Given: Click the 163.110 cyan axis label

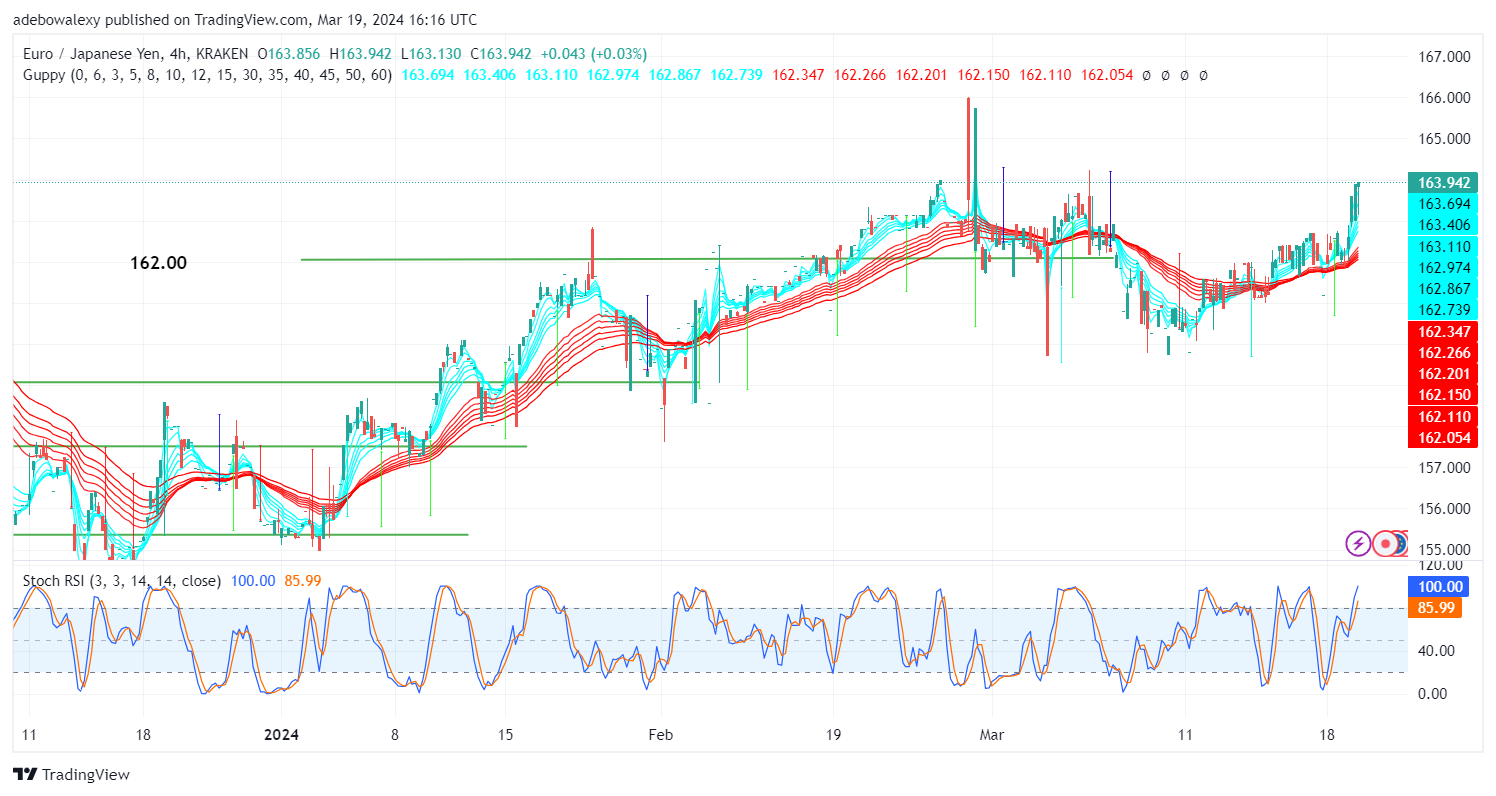Looking at the screenshot, I should pyautogui.click(x=1442, y=246).
